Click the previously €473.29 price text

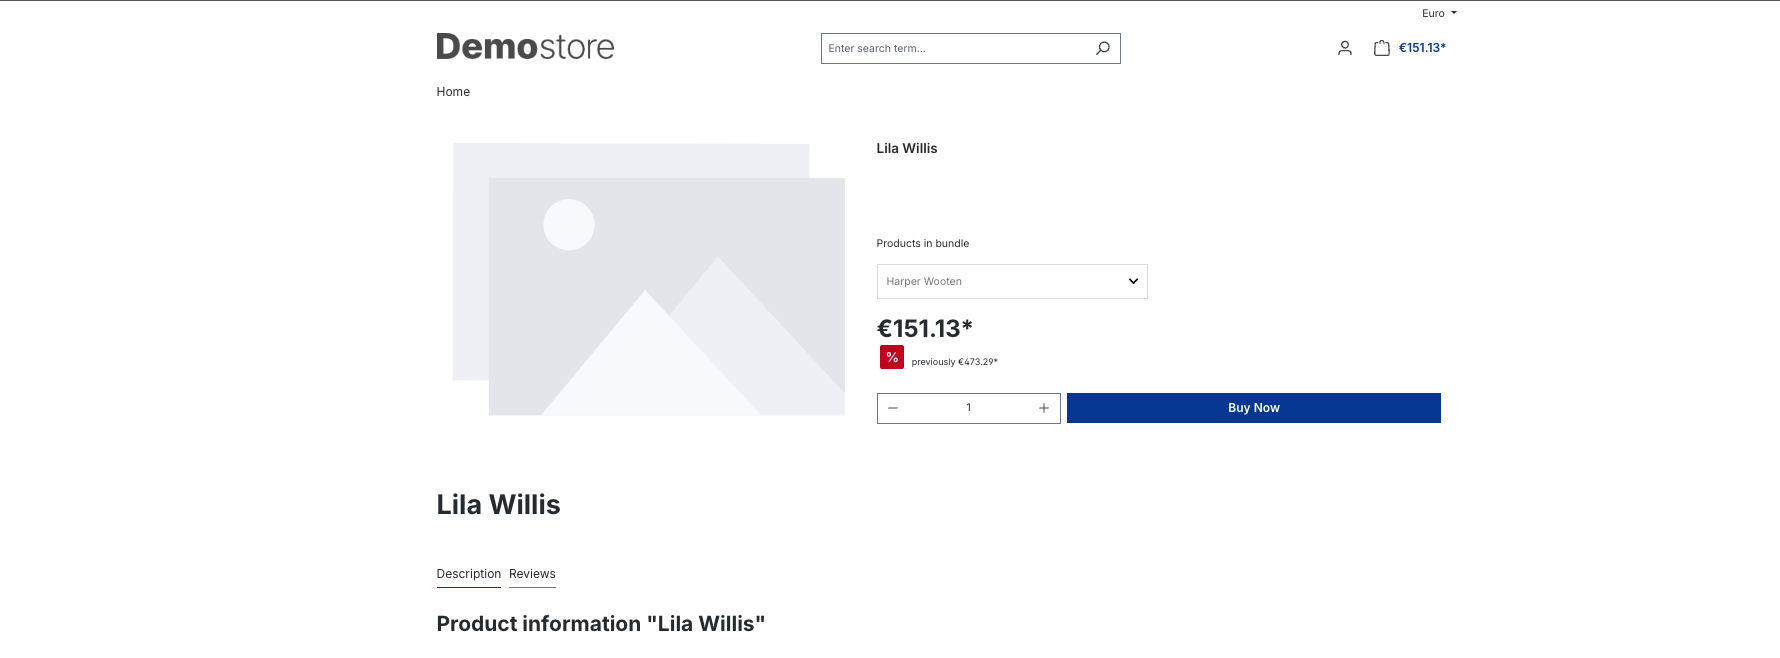[x=954, y=362]
